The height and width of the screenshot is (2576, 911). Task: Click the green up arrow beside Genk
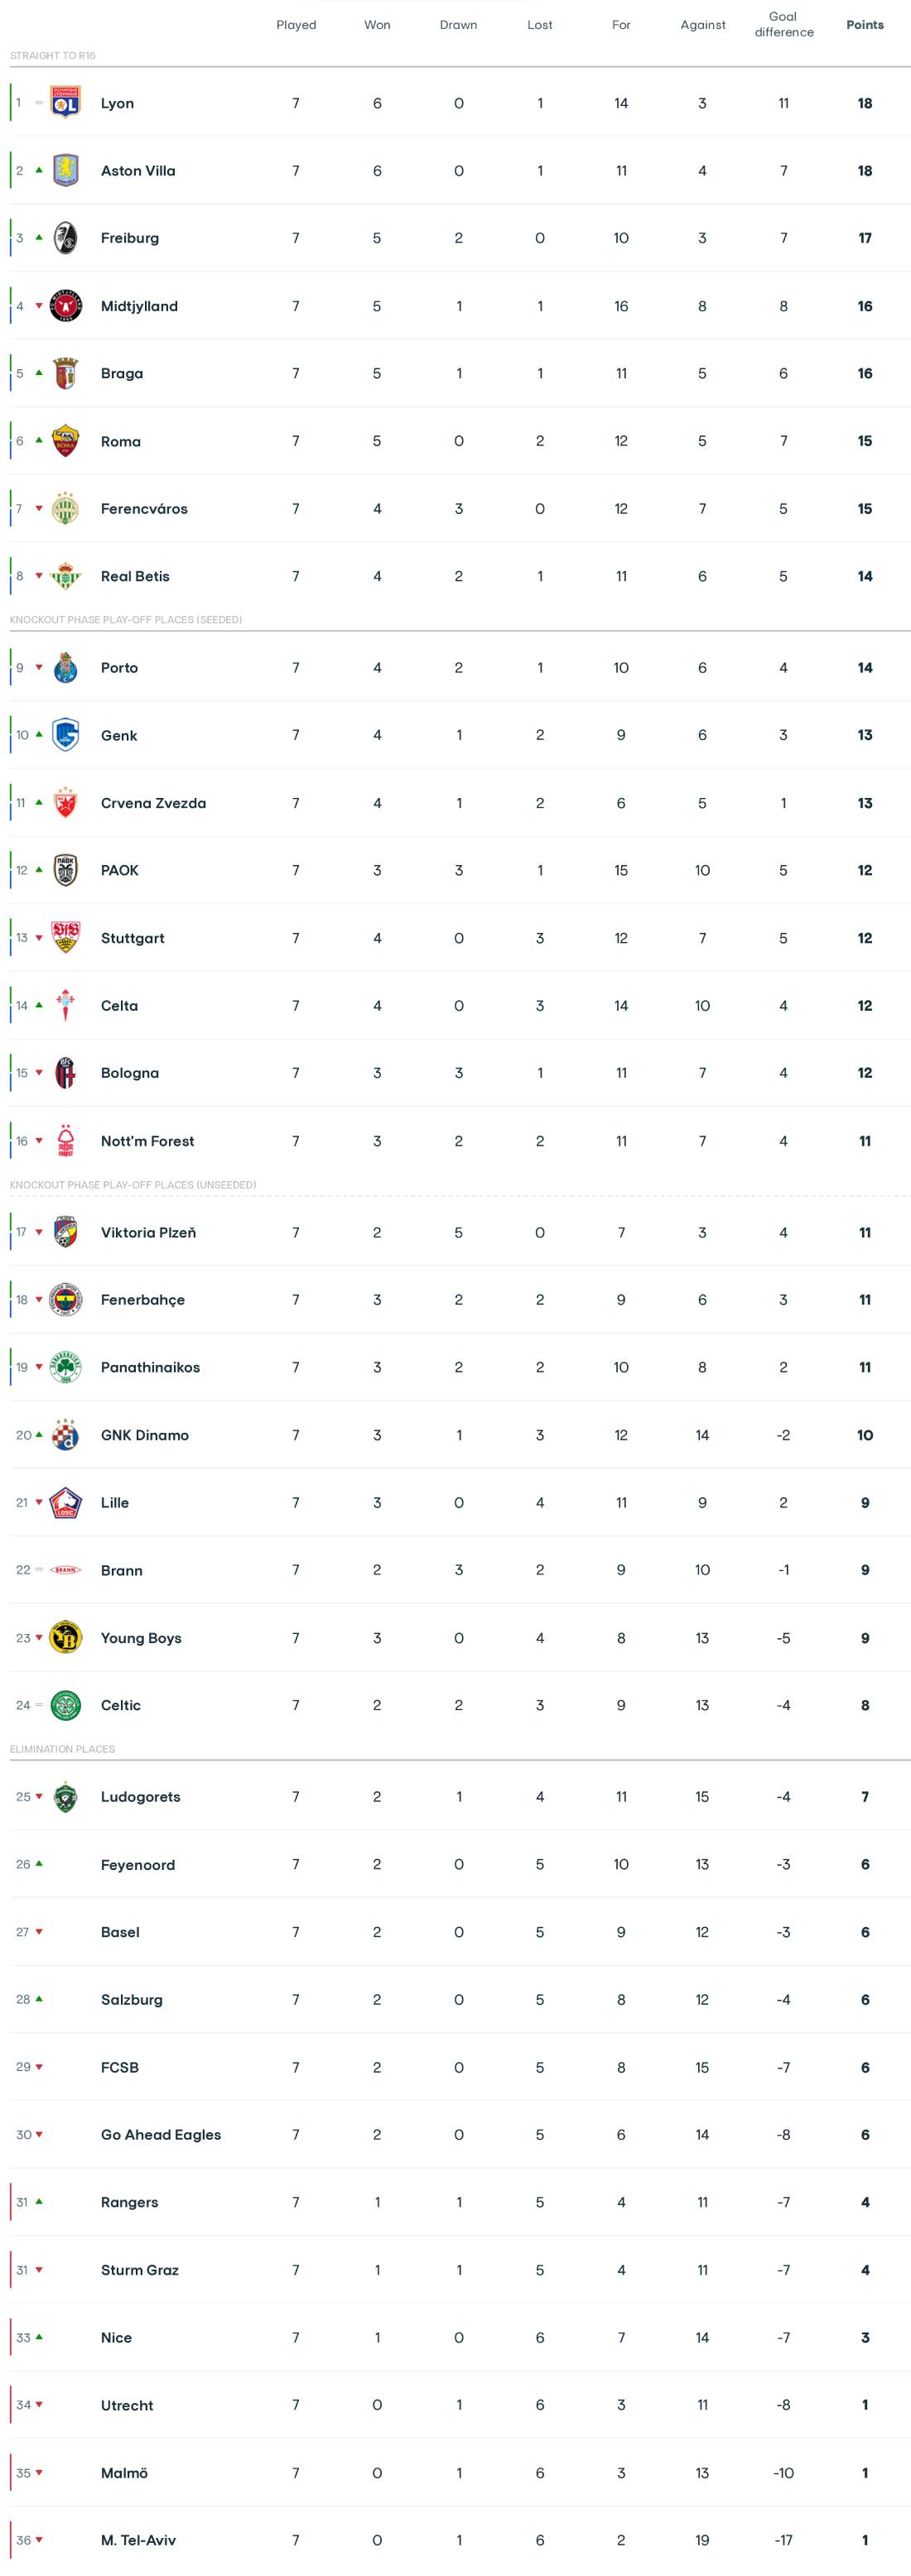click(39, 735)
